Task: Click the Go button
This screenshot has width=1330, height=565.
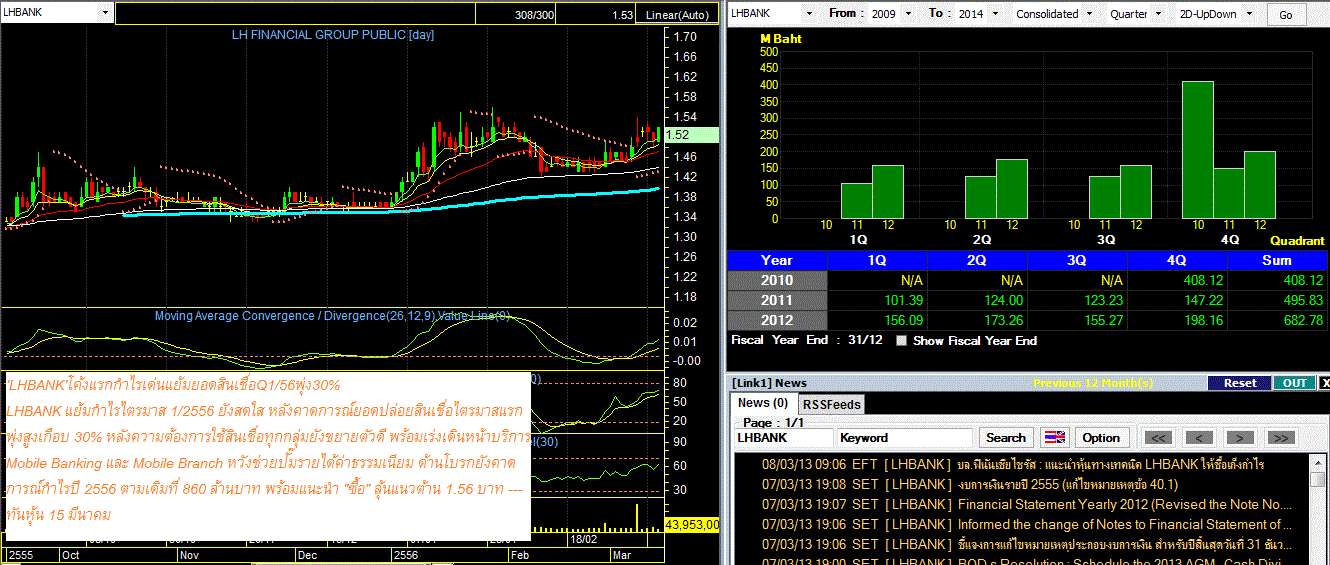Action: click(1286, 14)
